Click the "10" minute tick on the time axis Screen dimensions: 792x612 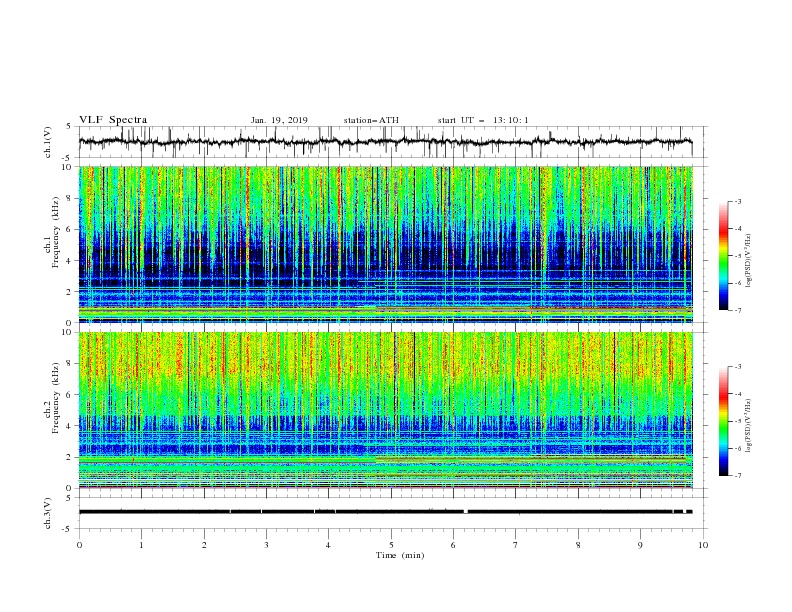[x=703, y=545]
